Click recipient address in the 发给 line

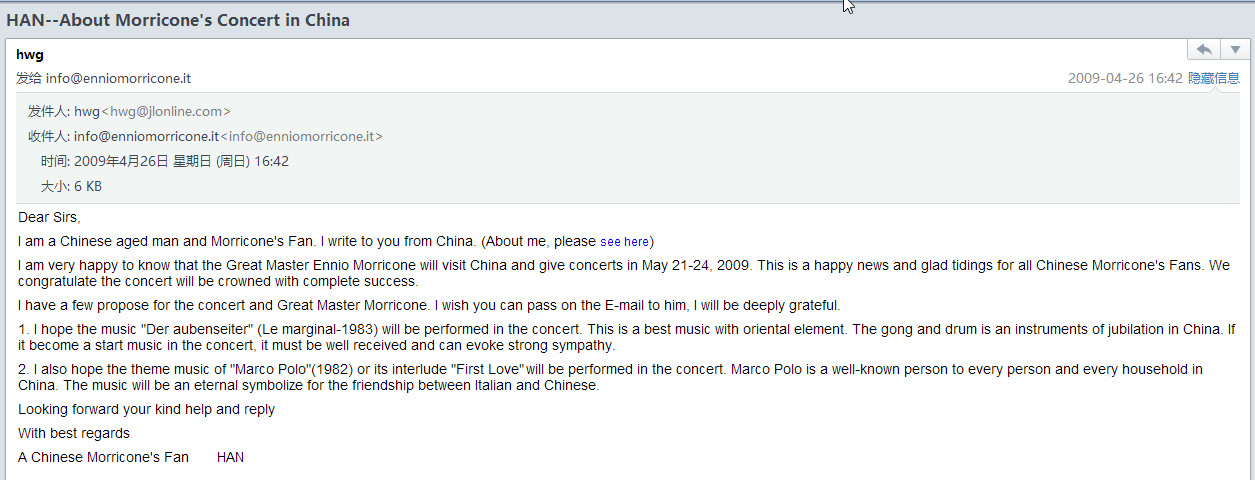click(118, 78)
